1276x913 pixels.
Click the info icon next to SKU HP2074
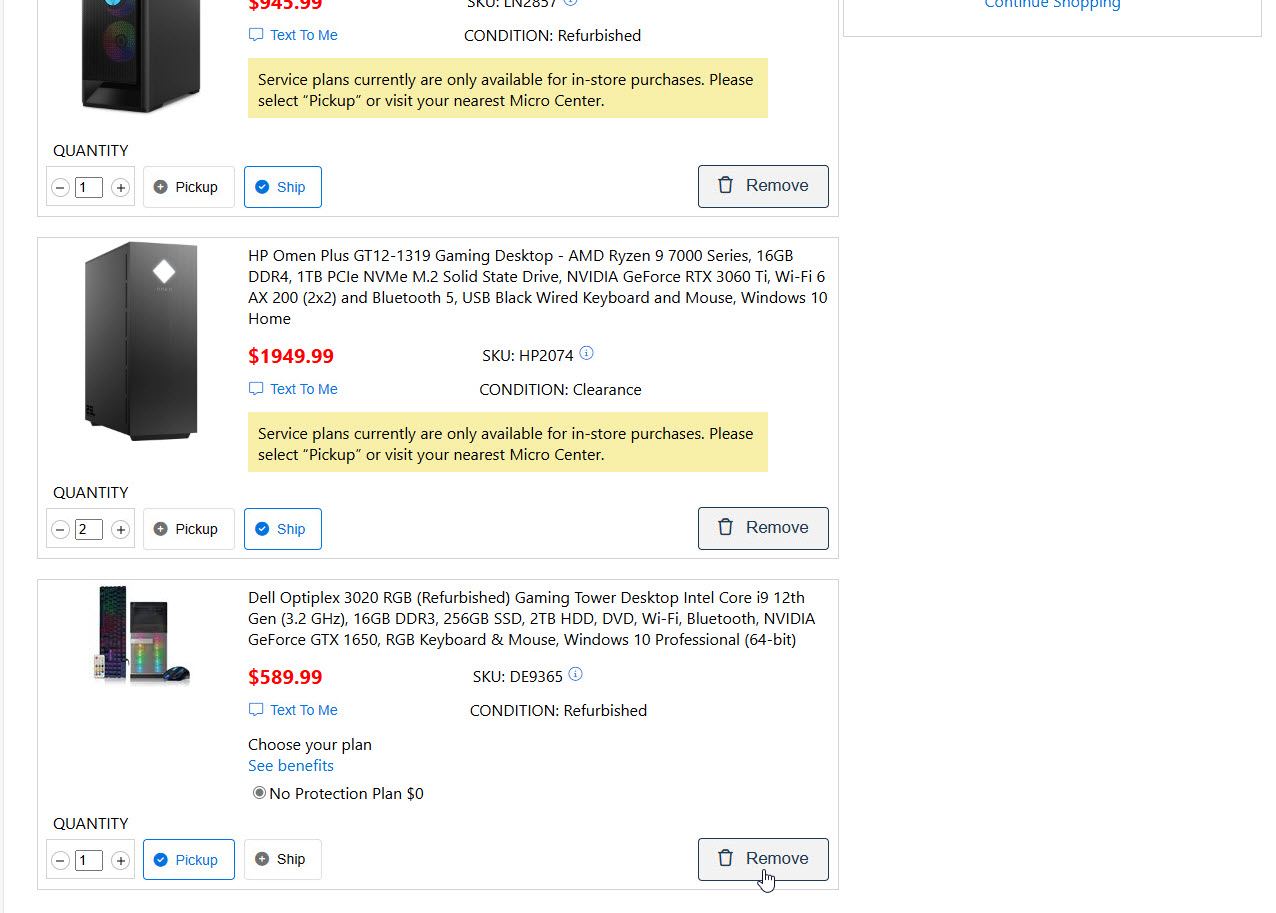pyautogui.click(x=587, y=354)
